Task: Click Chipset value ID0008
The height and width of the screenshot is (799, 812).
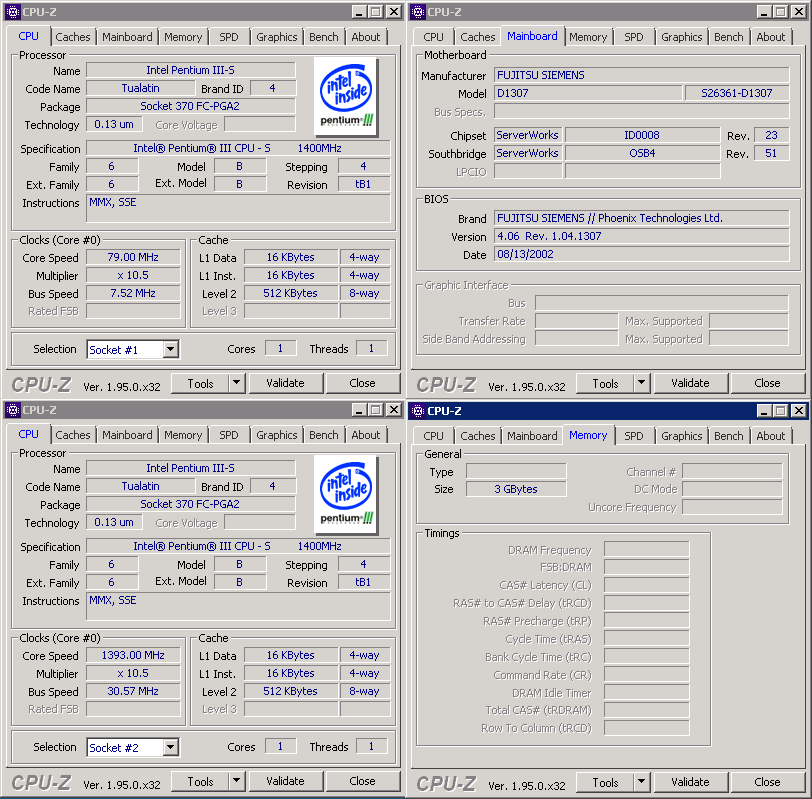Action: [642, 135]
